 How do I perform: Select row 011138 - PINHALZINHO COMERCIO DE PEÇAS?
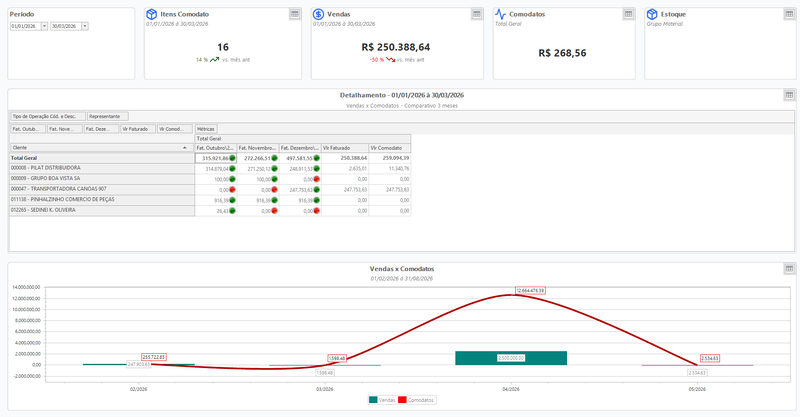(x=102, y=200)
